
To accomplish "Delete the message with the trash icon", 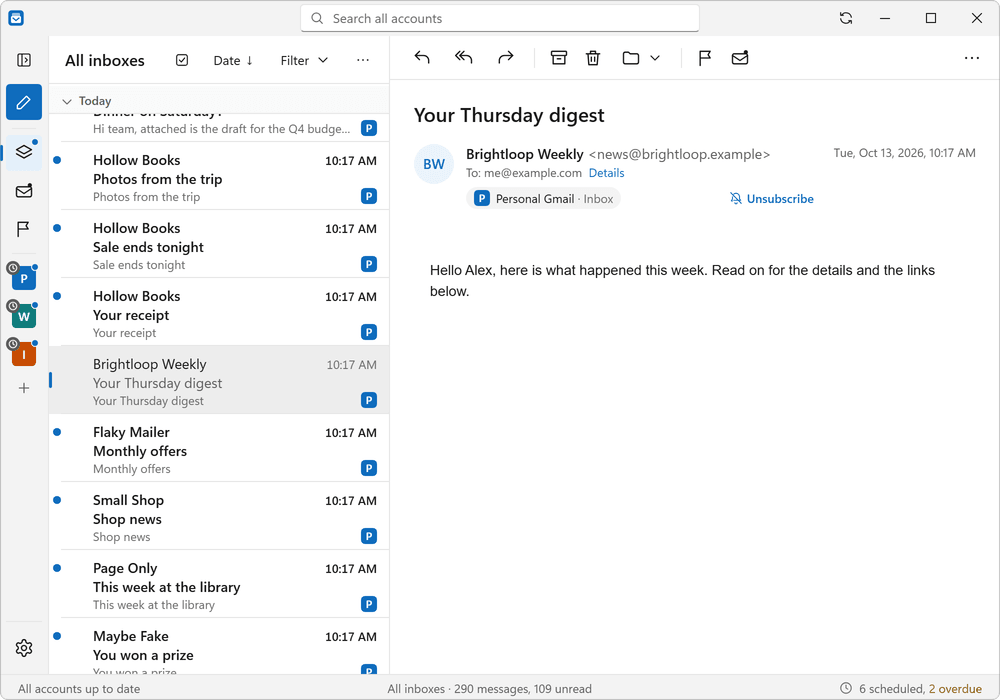I will click(593, 58).
